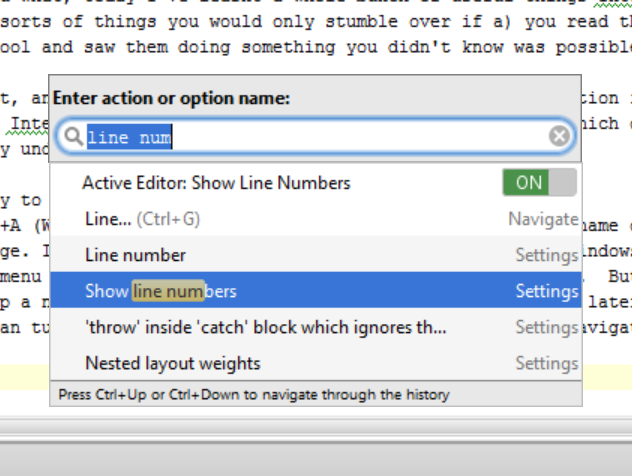Viewport: 632px width, 476px height.
Task: Clear the search field with the X icon
Action: pyautogui.click(x=559, y=136)
